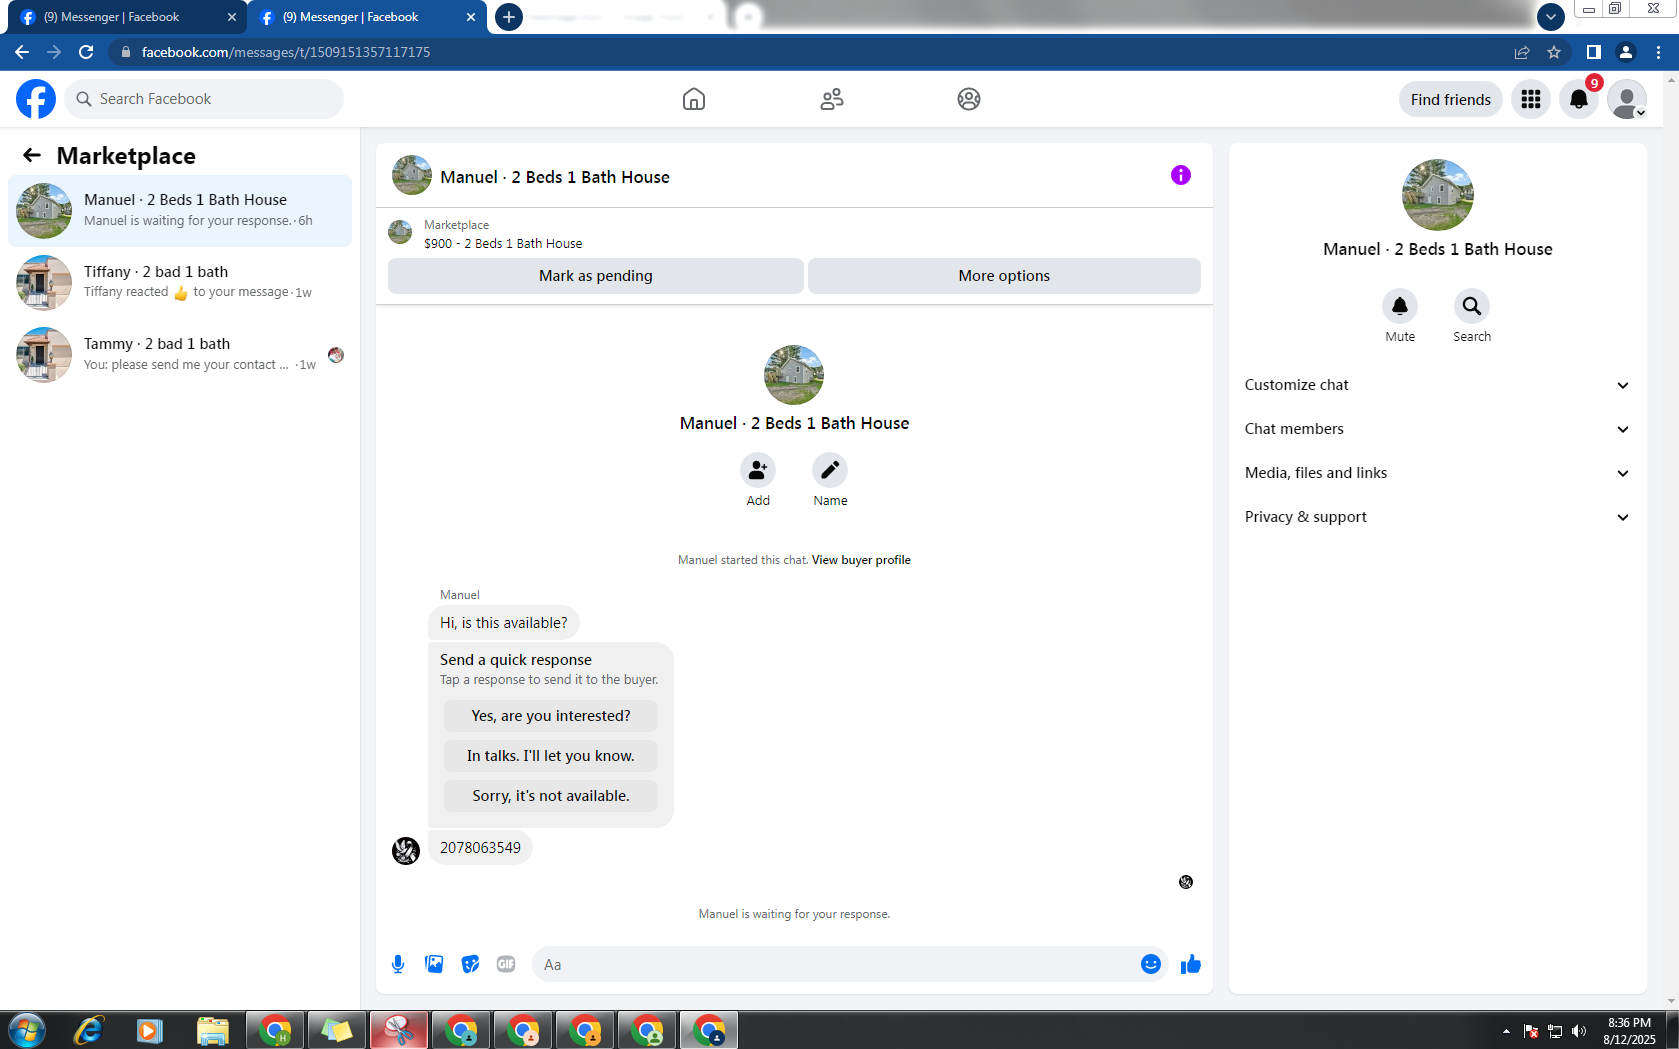Open the notifications bell
The image size is (1679, 1049).
click(x=1579, y=99)
